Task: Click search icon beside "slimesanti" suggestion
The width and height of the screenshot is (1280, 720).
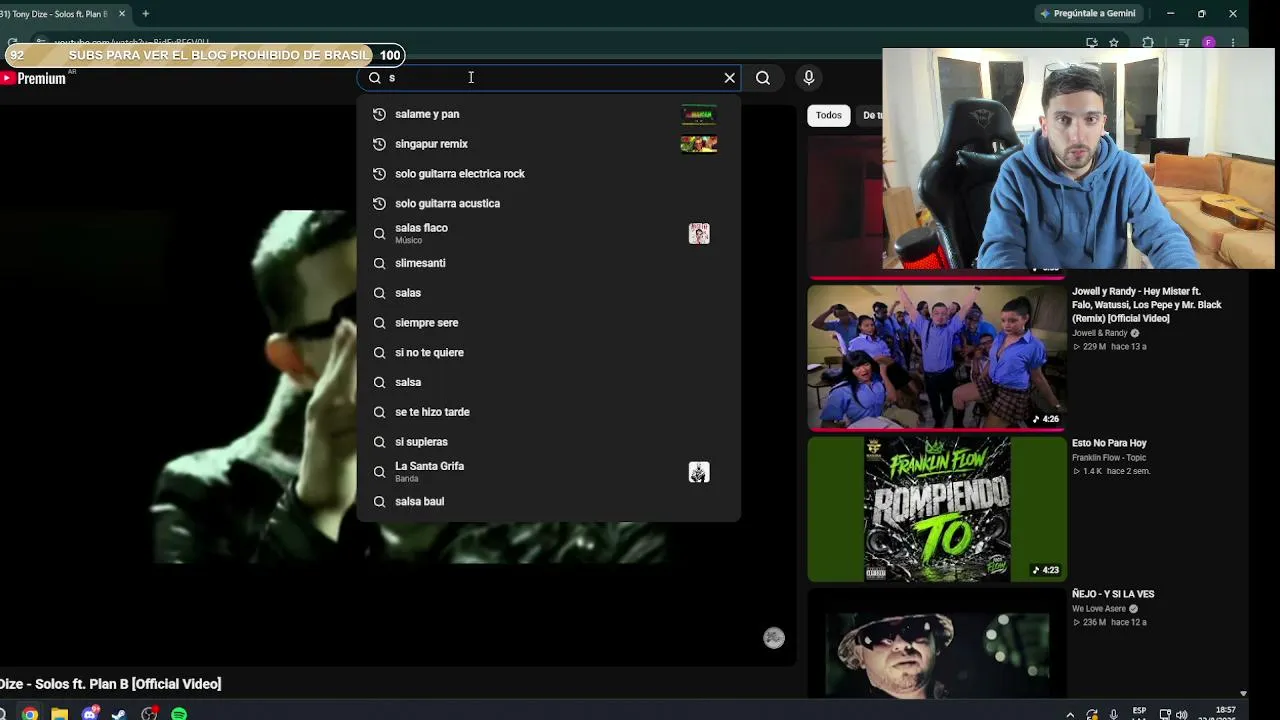Action: [379, 263]
